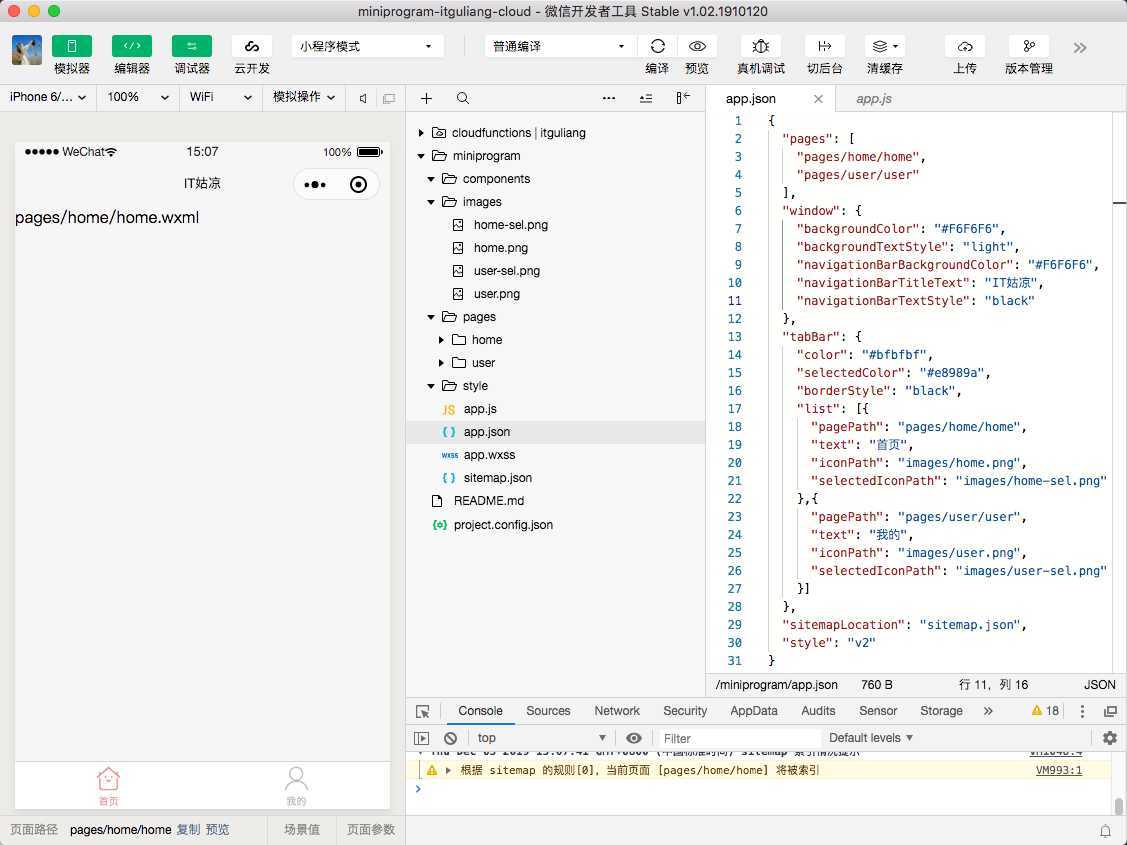Viewport: 1127px width, 845px height.
Task: Open the simulate operations dropdown
Action: [304, 97]
